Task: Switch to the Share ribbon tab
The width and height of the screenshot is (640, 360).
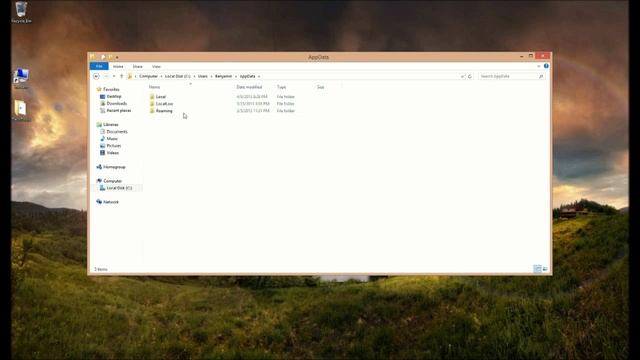Action: pos(138,67)
